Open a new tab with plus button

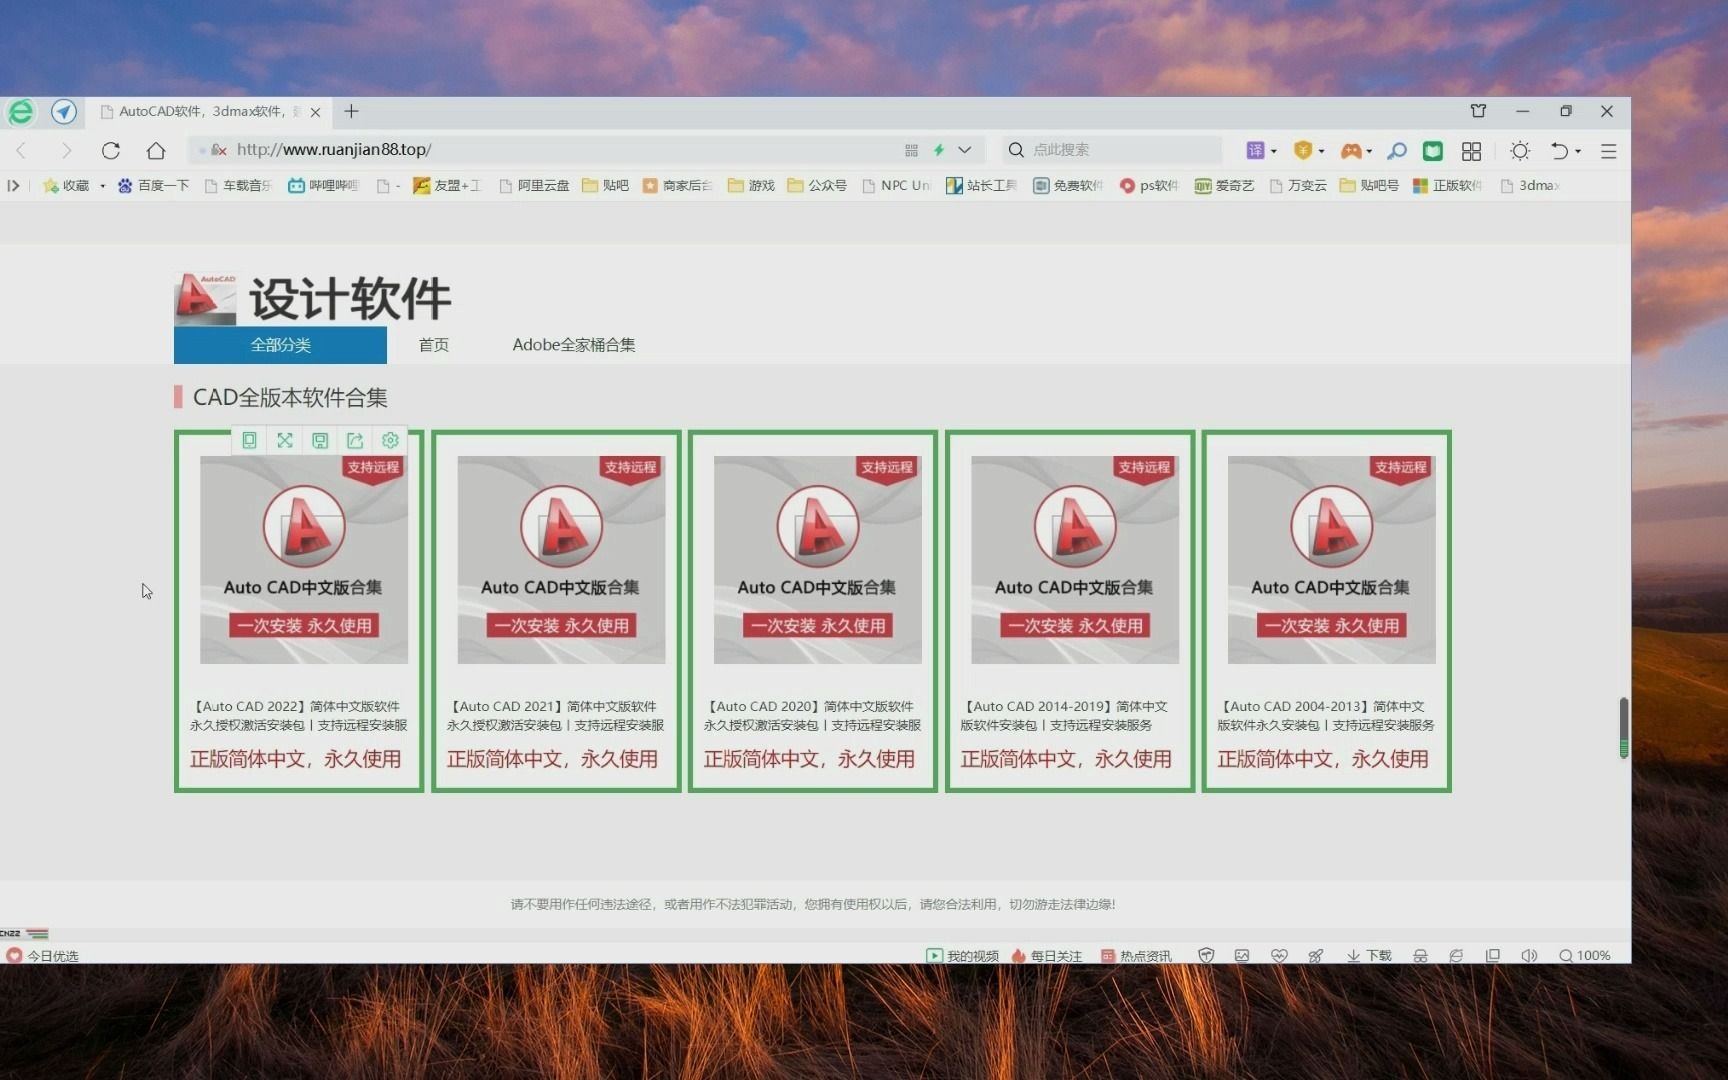[x=351, y=111]
